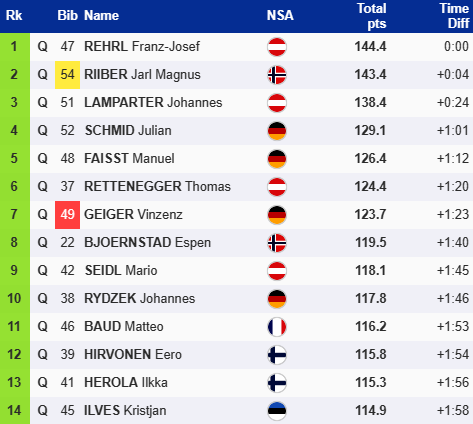473x424 pixels.
Task: Click Finland flag icon for HIRVONEN Eero
Action: 277,355
